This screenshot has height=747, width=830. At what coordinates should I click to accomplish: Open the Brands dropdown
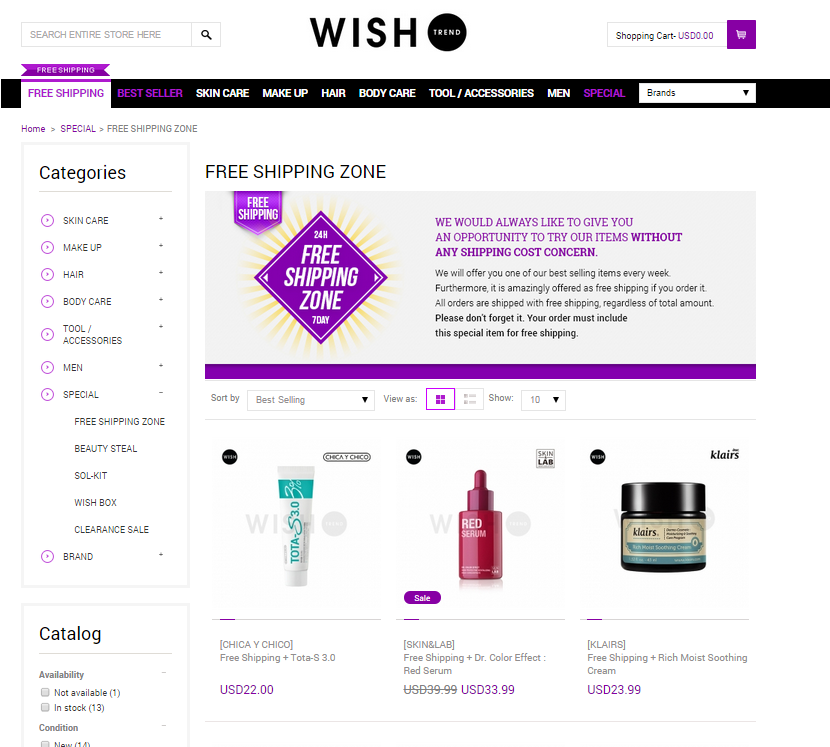[697, 93]
